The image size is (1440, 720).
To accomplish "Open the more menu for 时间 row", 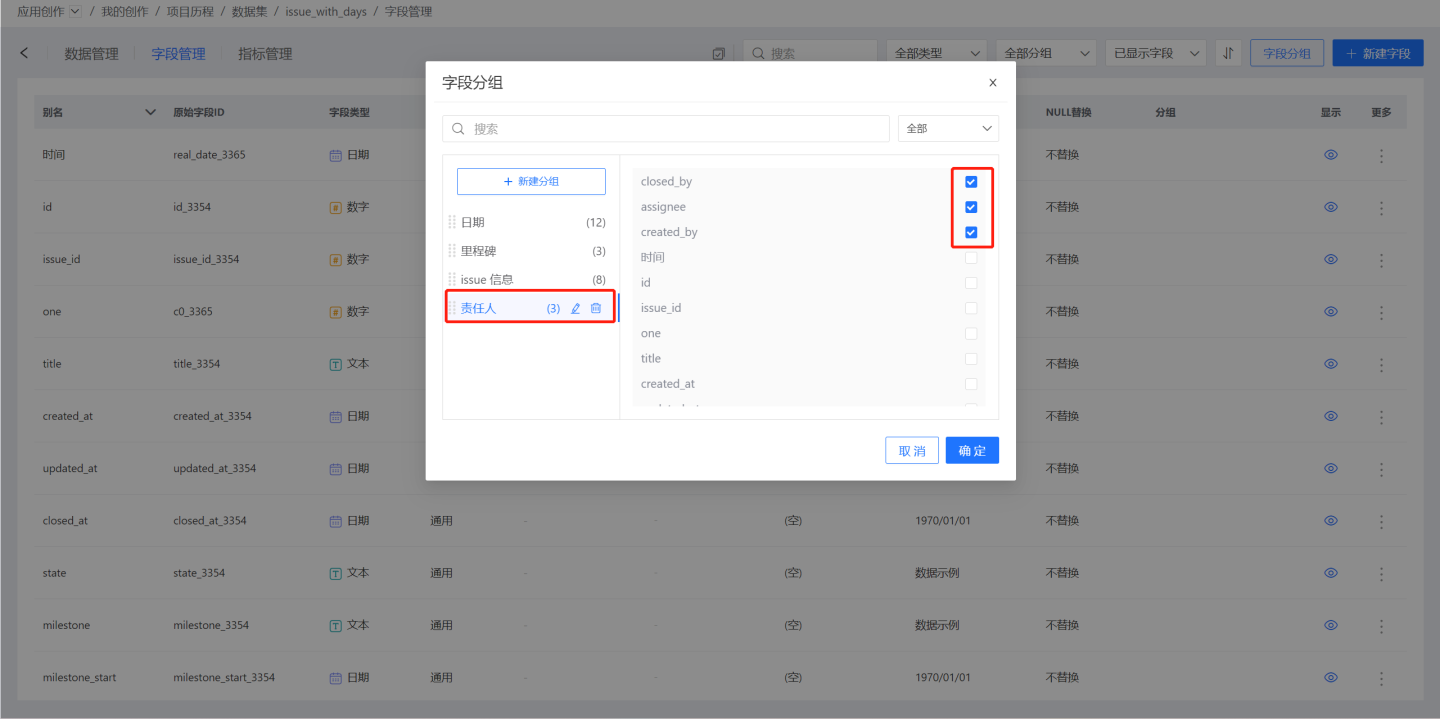I will [1381, 155].
